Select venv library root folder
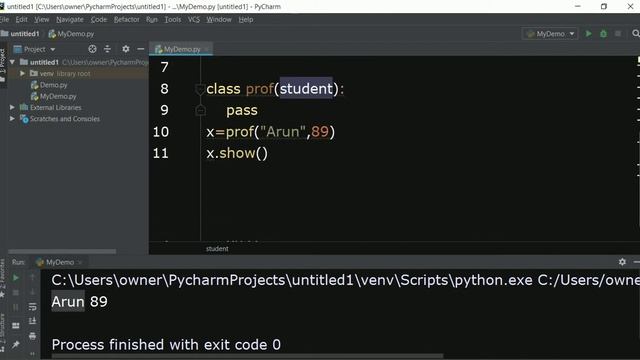This screenshot has height=360, width=640. pyautogui.click(x=60, y=73)
